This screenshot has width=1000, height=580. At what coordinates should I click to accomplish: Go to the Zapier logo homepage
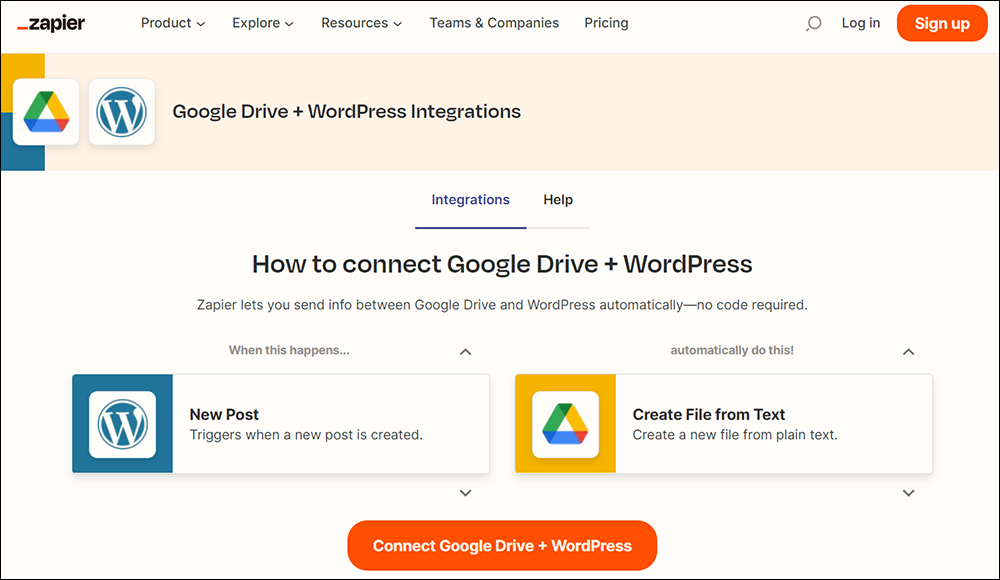click(51, 24)
